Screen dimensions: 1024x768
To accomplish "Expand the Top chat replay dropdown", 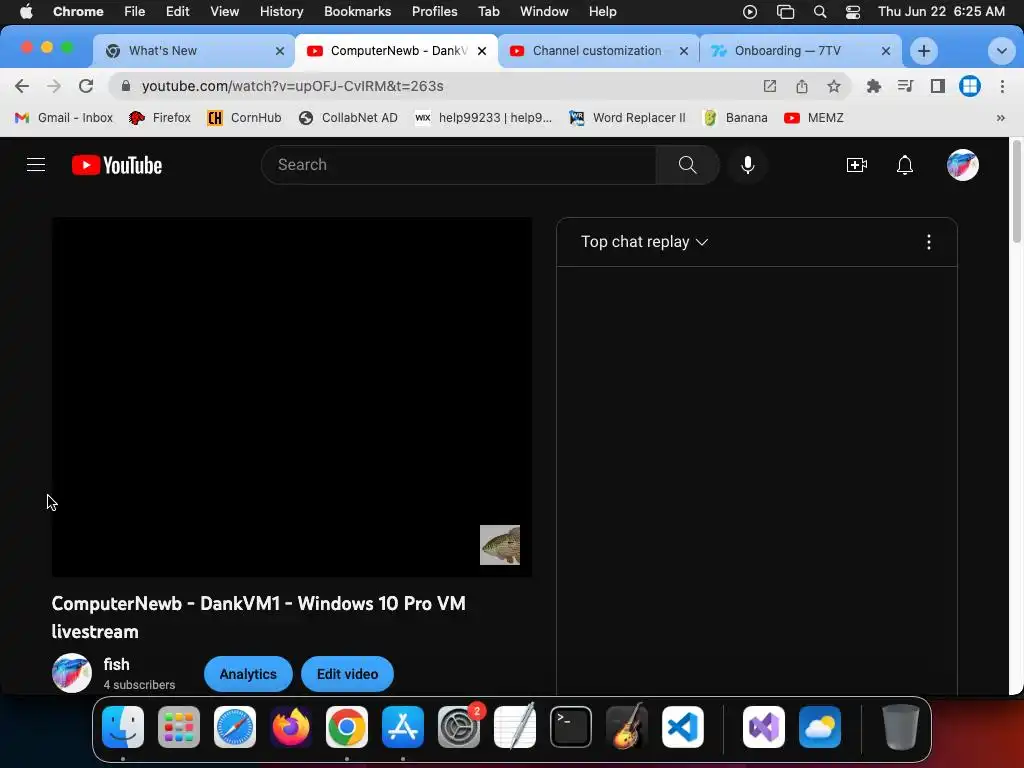I will click(x=645, y=242).
